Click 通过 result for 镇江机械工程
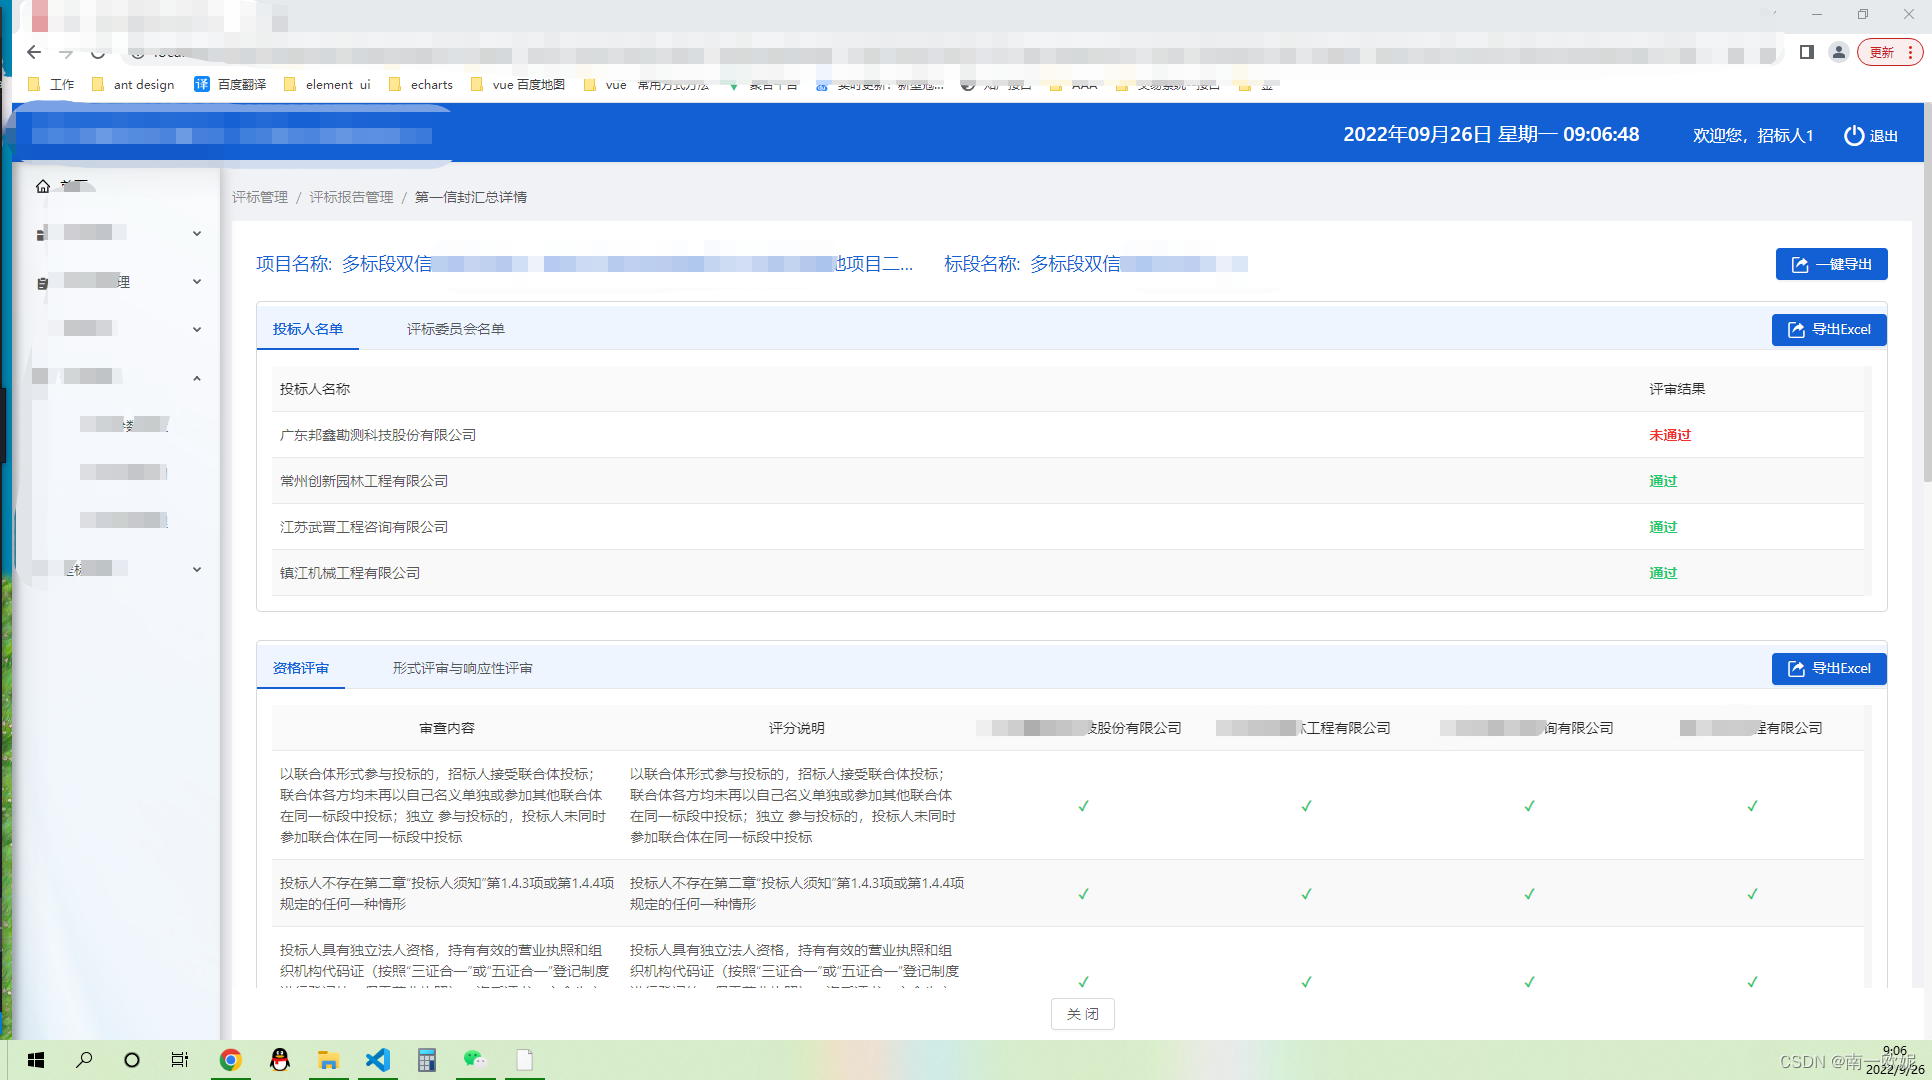This screenshot has width=1932, height=1080. click(1663, 573)
